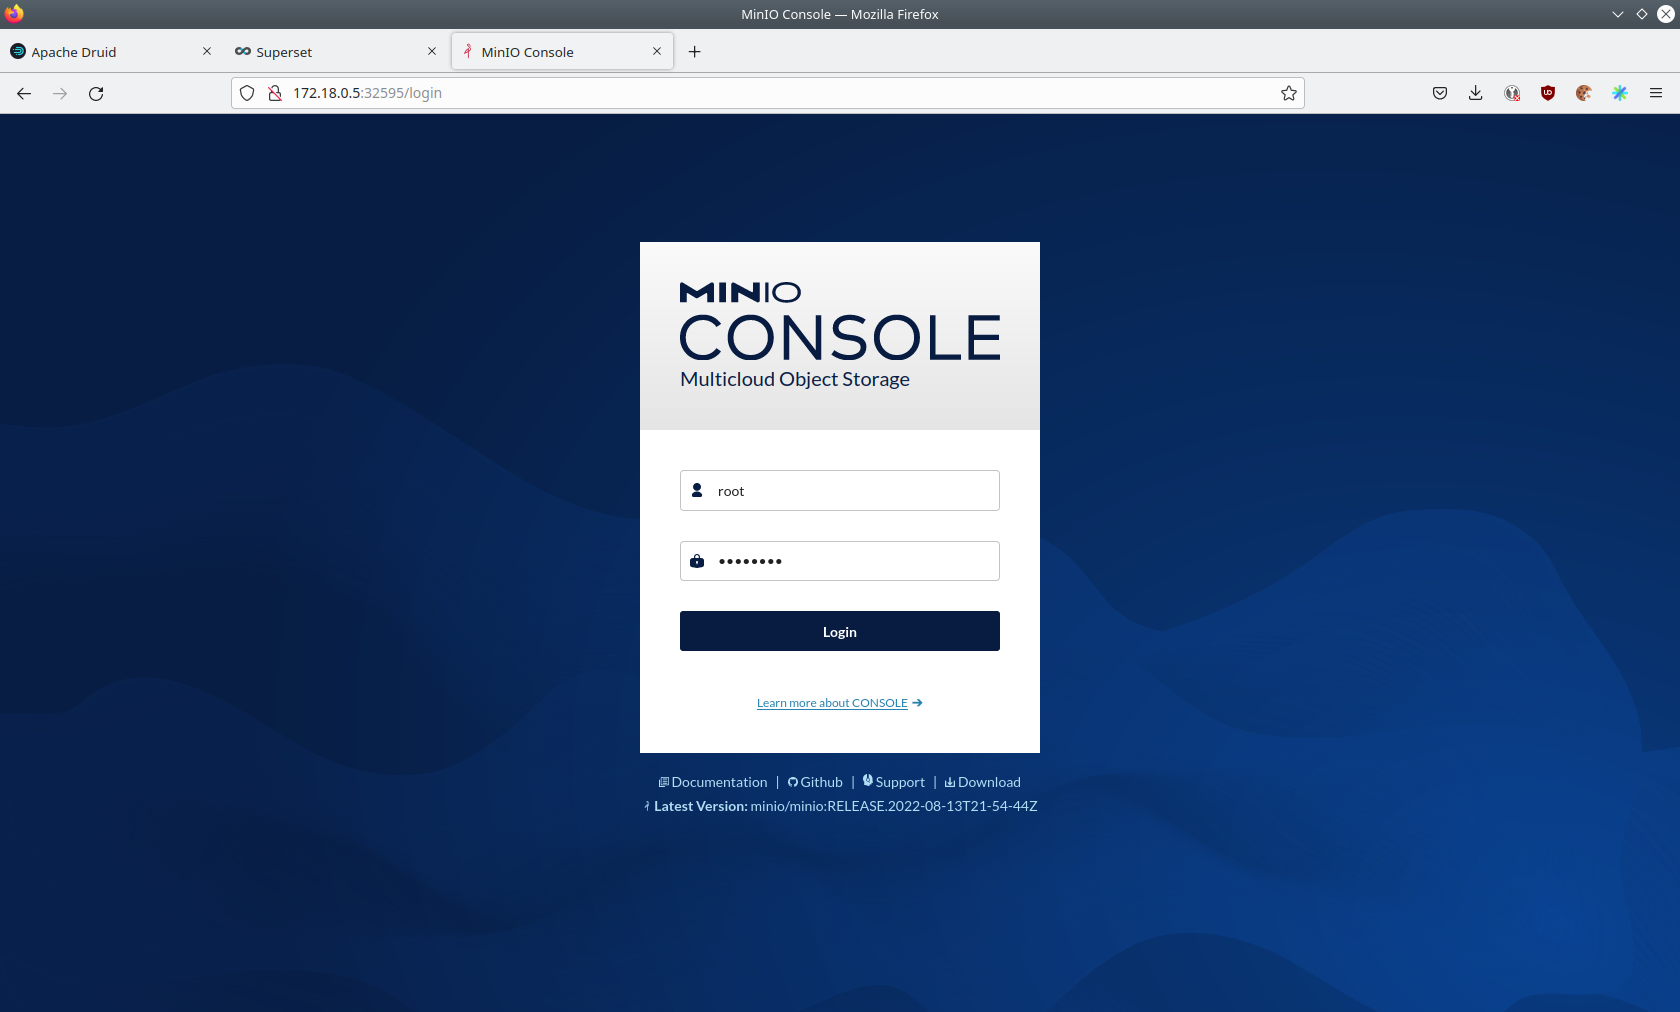Viewport: 1680px width, 1012px height.
Task: Open the Firefox hamburger menu
Action: (1656, 93)
